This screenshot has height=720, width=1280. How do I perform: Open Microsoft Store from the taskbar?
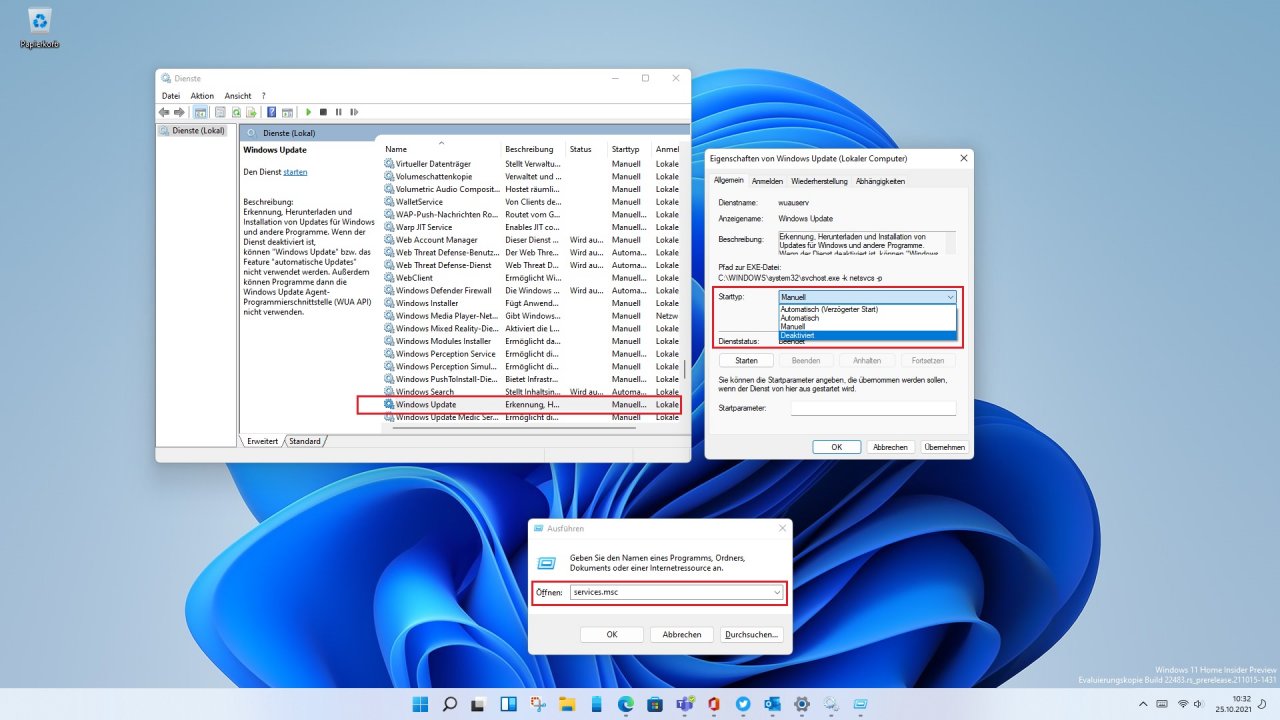tap(655, 704)
